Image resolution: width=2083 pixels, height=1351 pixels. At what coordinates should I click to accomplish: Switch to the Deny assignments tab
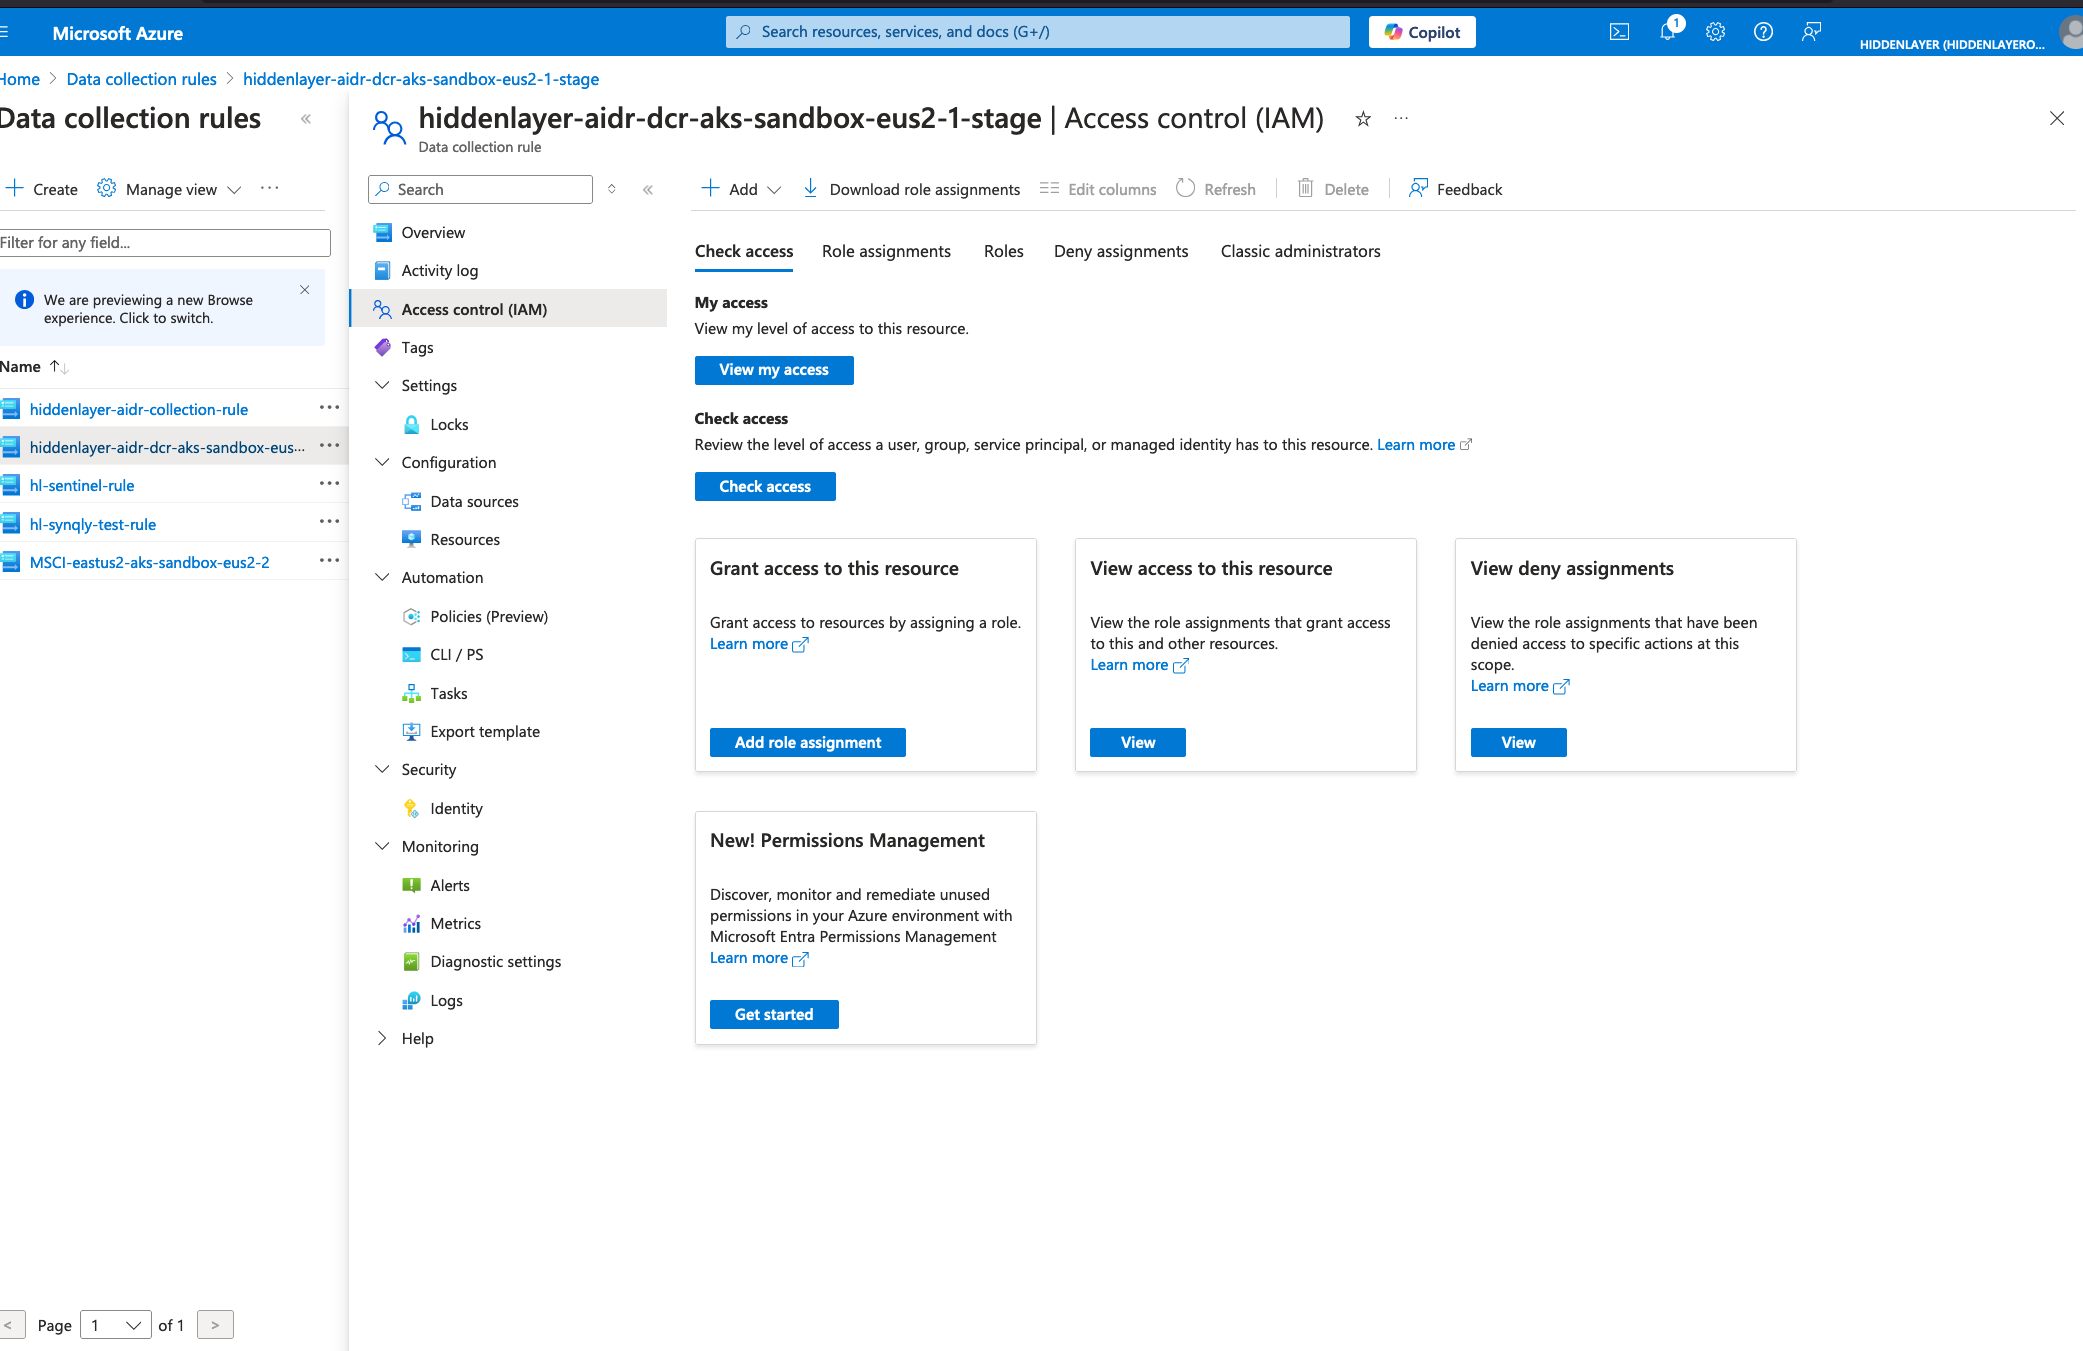pos(1120,252)
